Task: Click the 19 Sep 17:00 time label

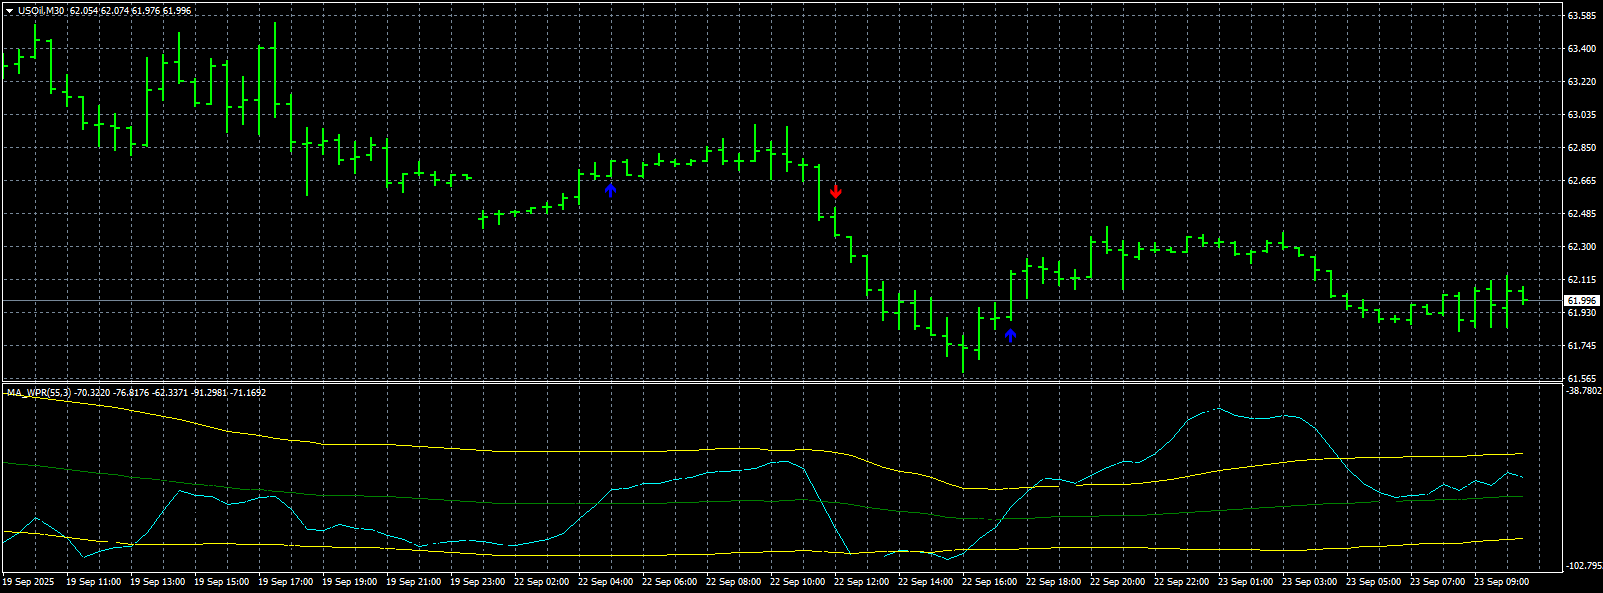Action: (x=285, y=581)
